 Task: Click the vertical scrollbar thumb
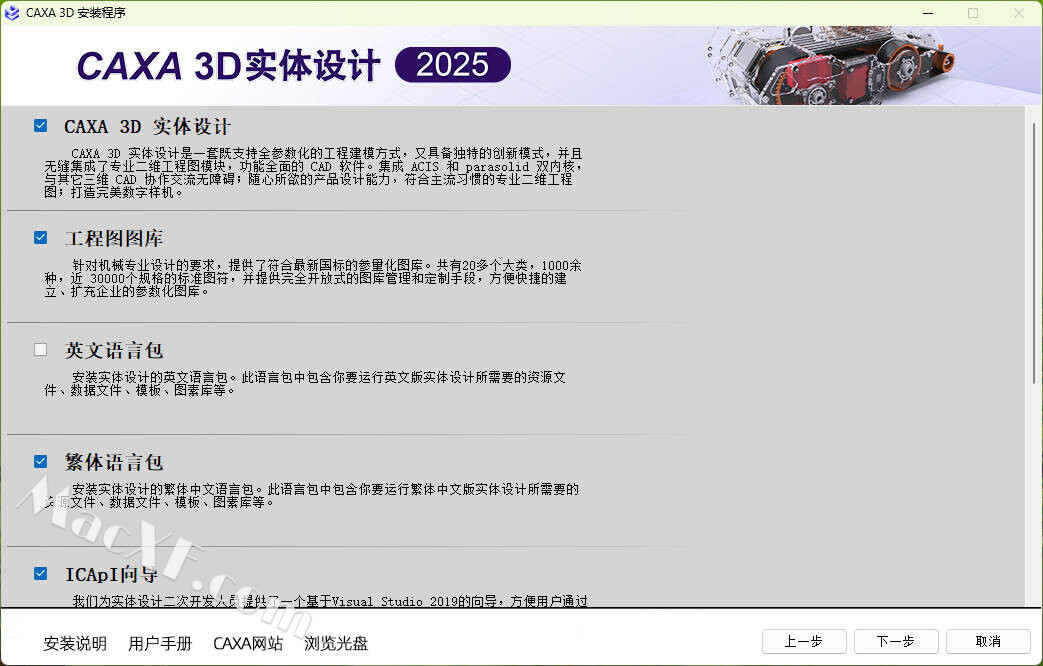point(1034,250)
